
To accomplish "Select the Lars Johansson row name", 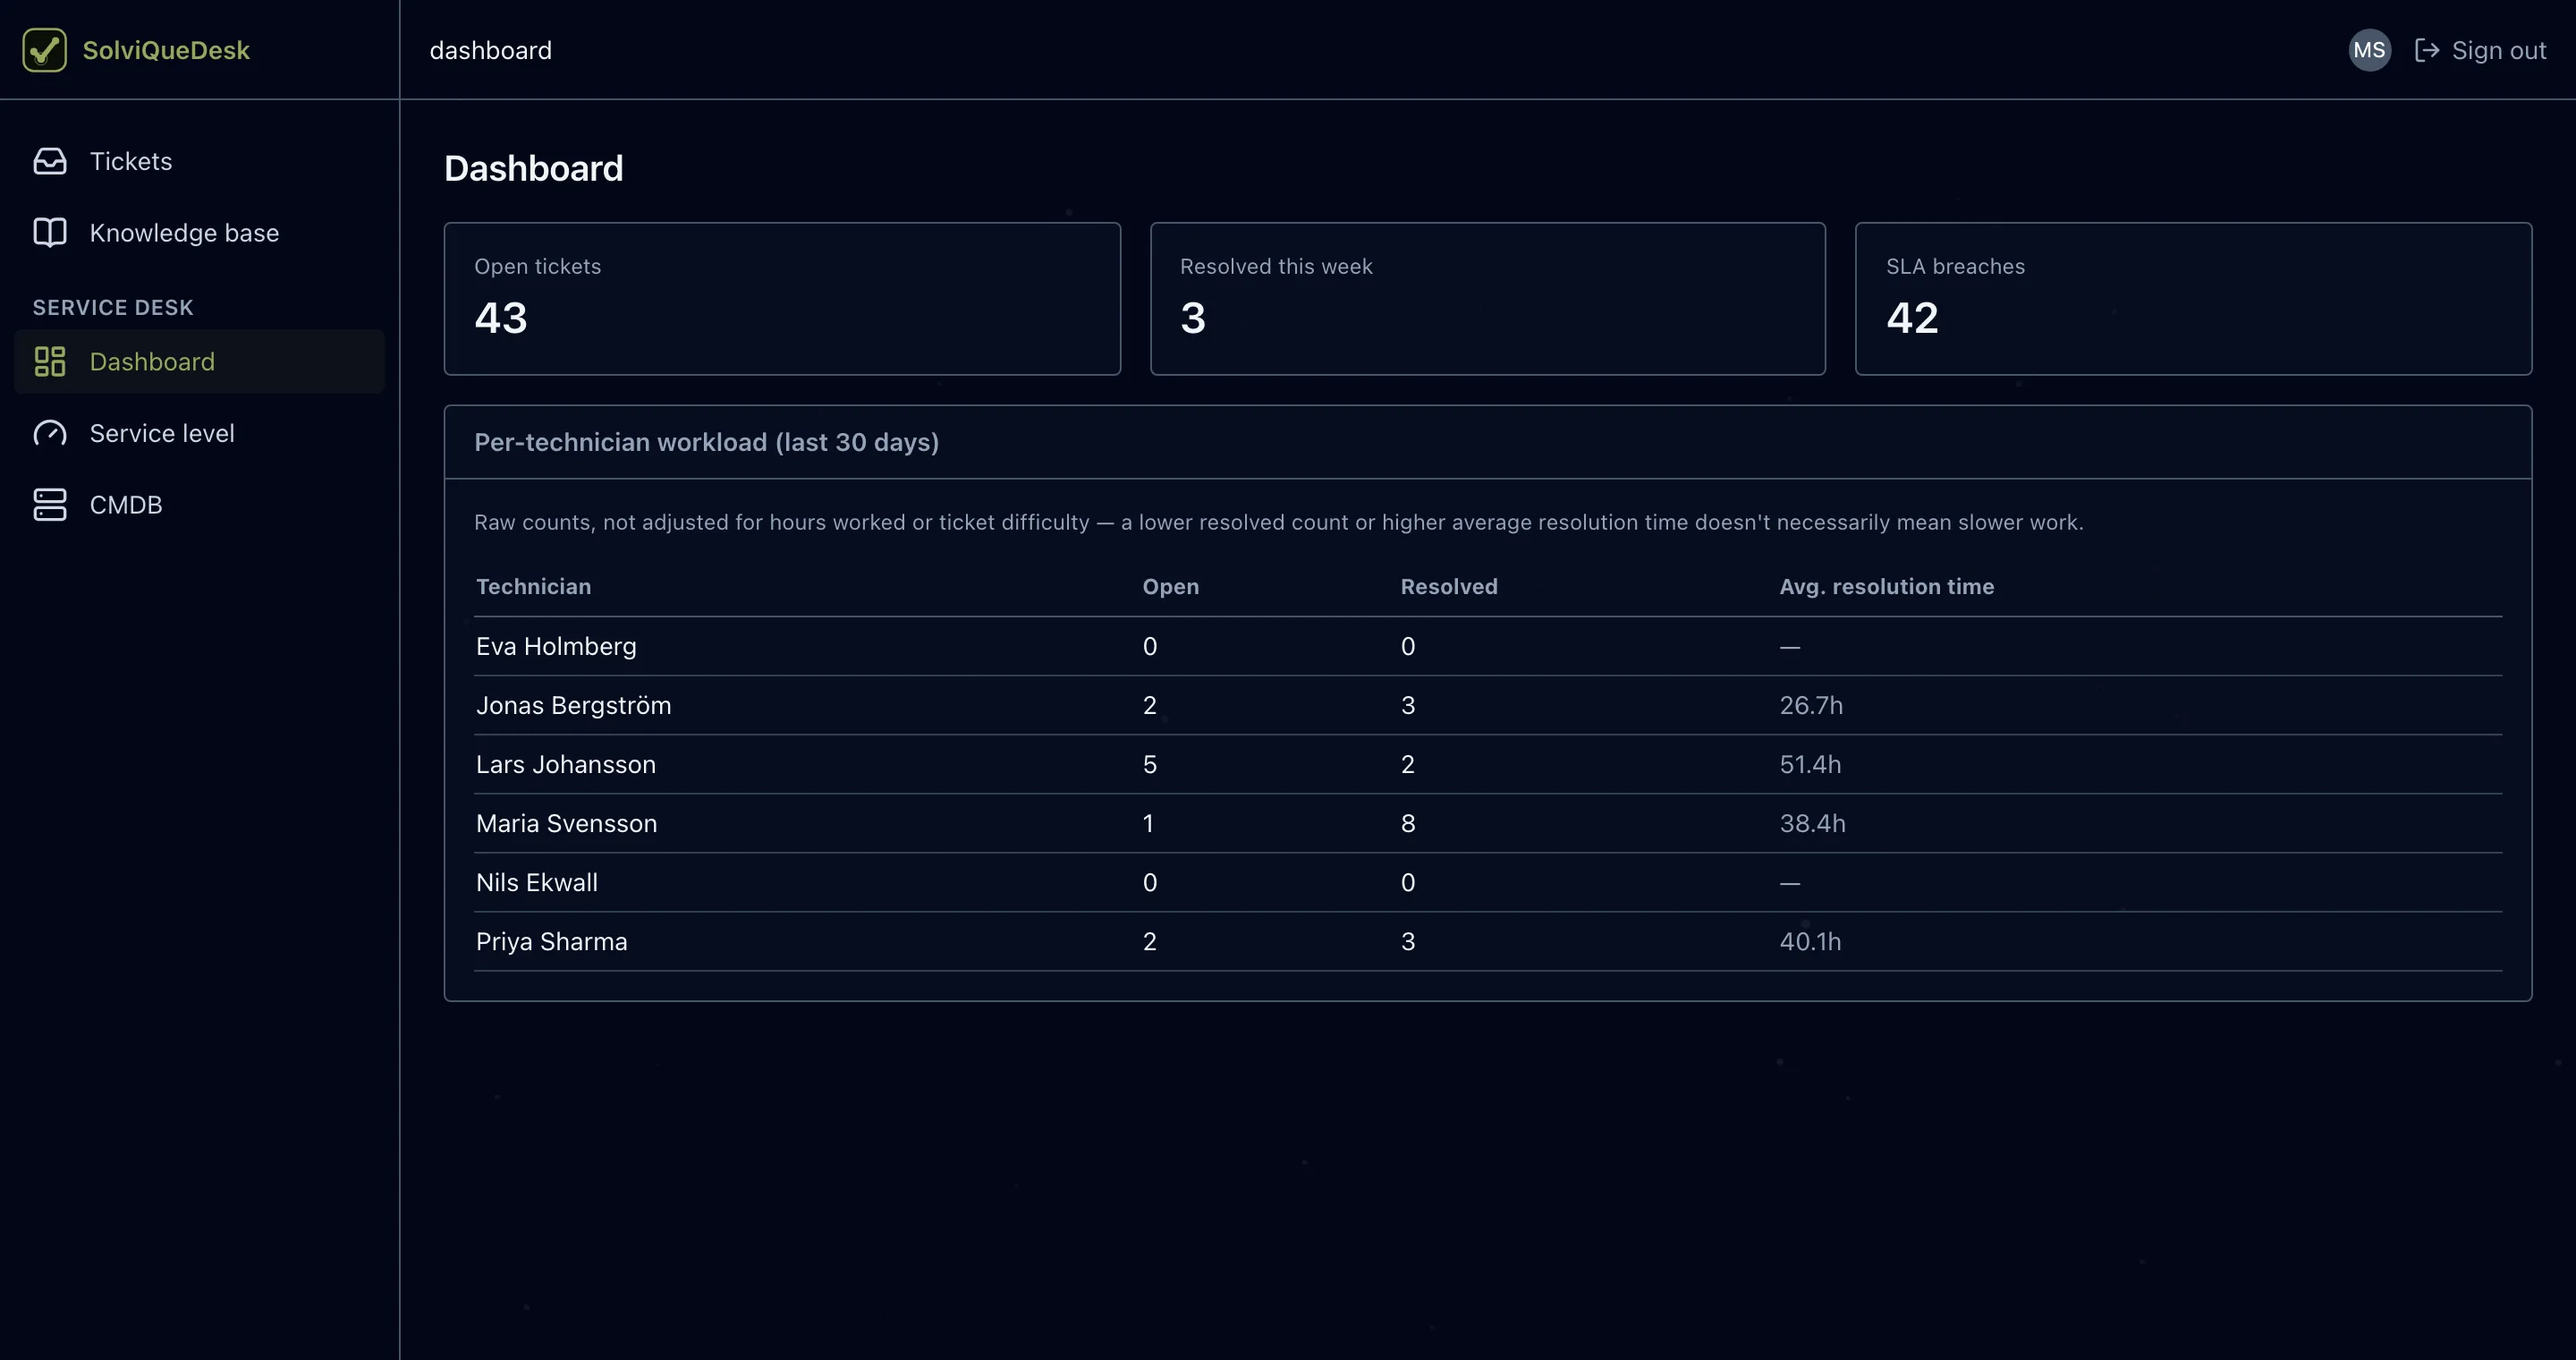I will [x=566, y=765].
